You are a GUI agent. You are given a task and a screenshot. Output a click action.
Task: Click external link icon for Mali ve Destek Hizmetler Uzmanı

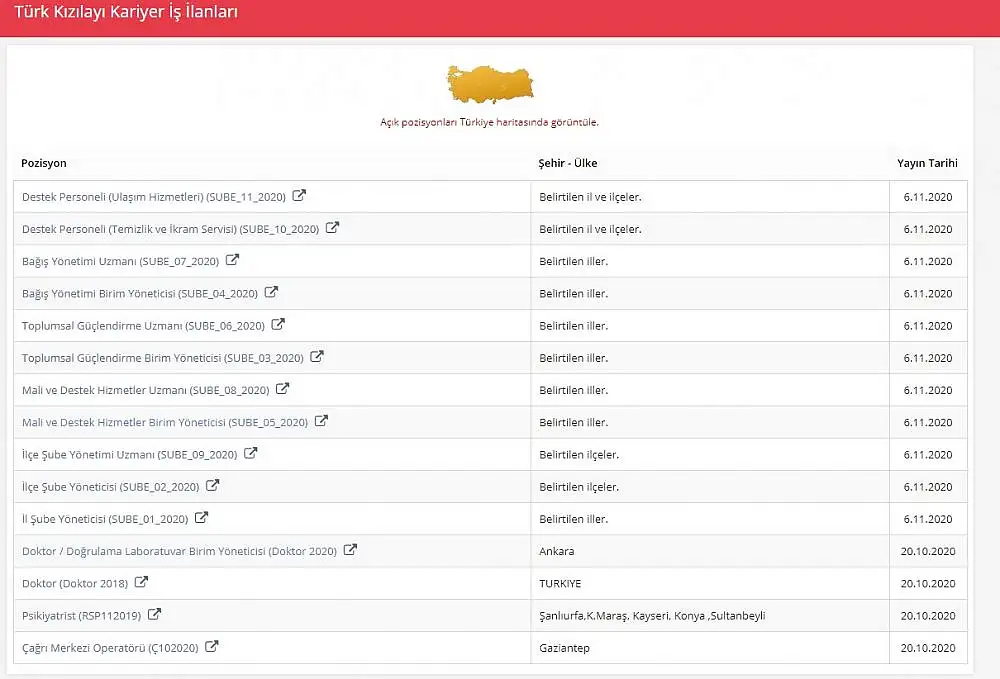283,389
